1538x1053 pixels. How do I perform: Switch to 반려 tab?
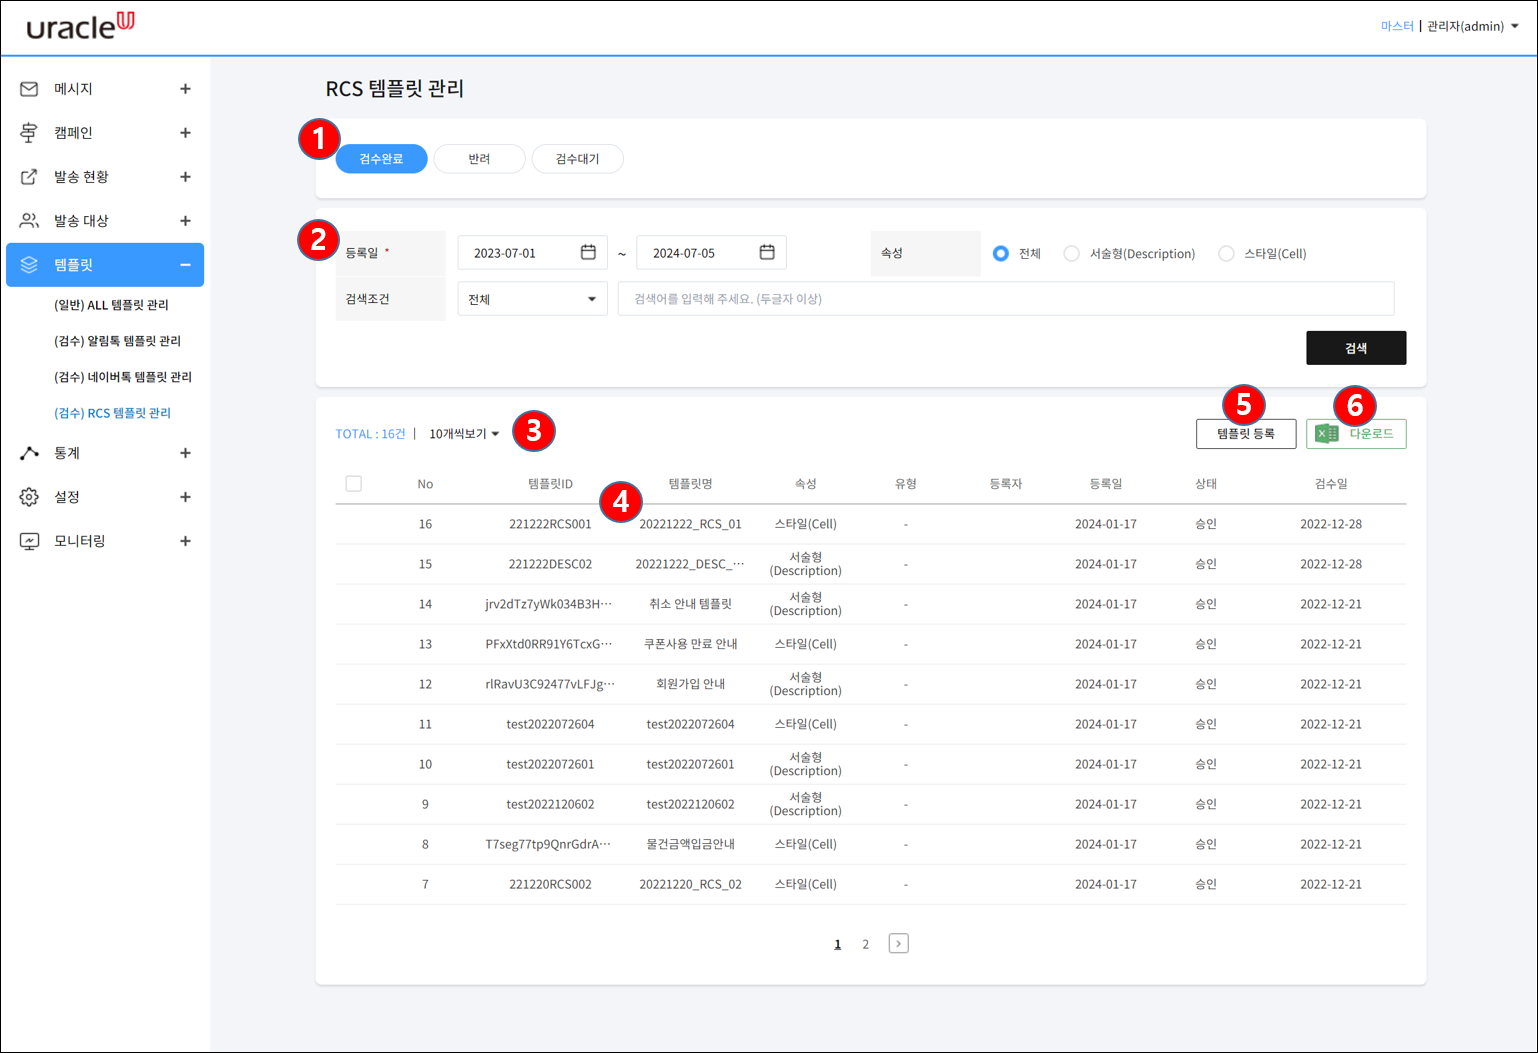[x=479, y=159]
